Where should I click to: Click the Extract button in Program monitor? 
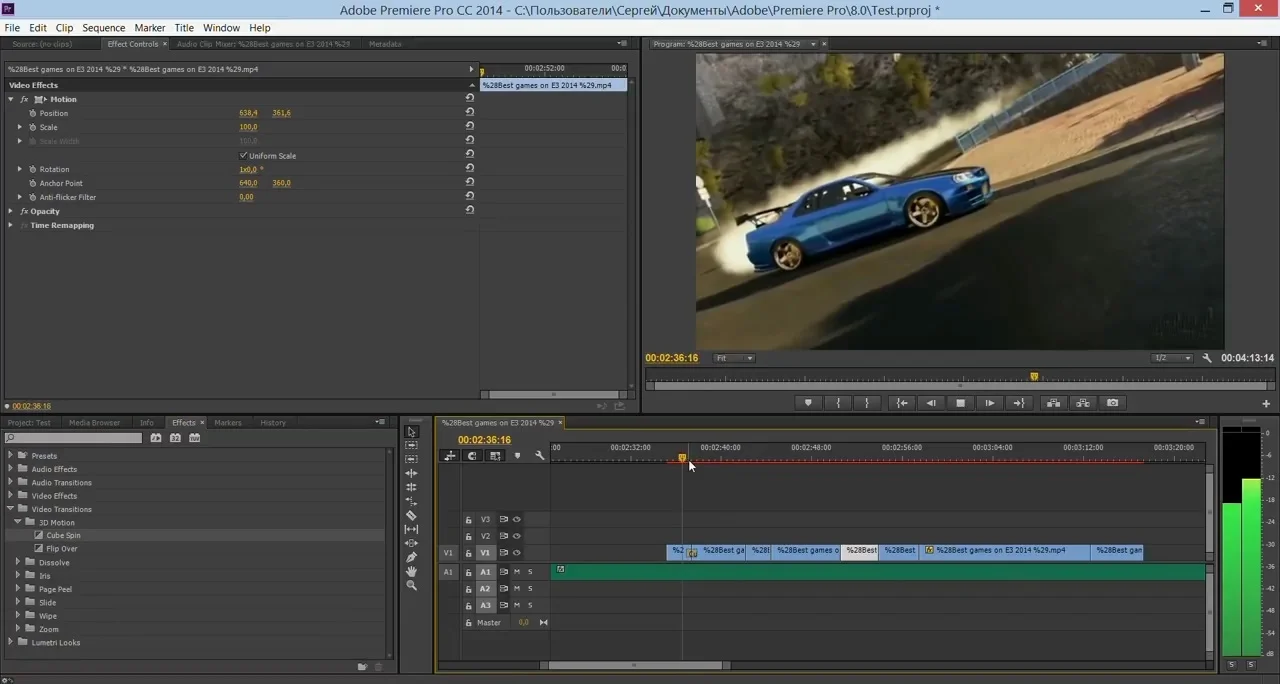coord(1083,403)
